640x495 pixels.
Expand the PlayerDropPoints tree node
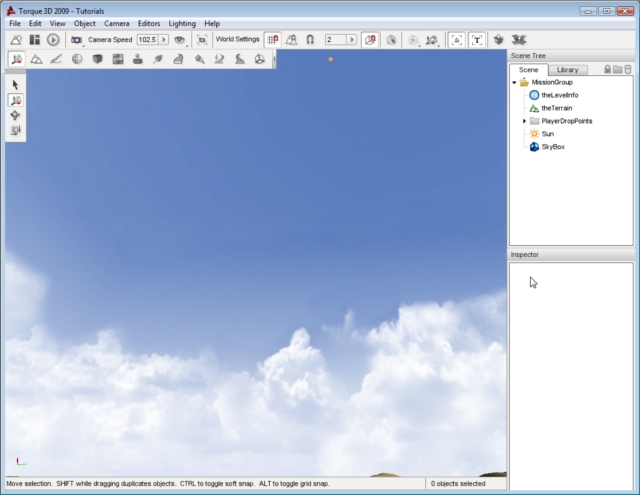point(524,121)
